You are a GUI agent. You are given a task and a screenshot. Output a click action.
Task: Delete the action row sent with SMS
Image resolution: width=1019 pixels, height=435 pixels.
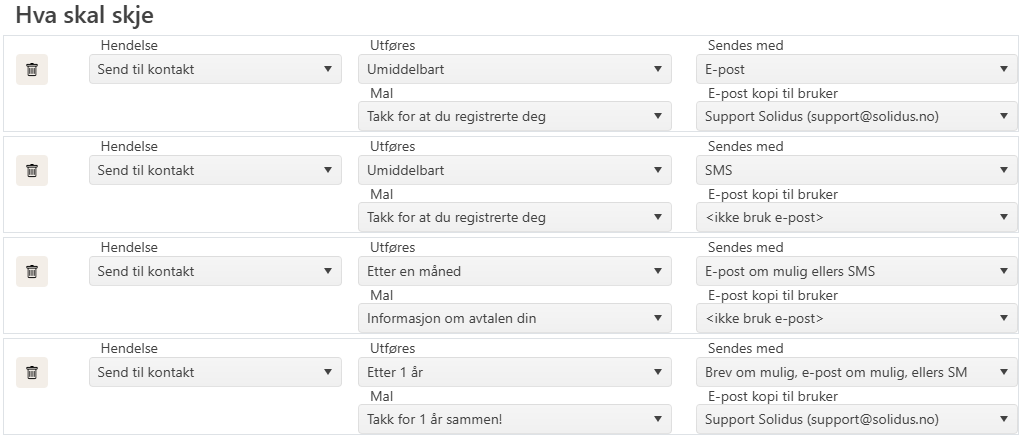point(32,171)
